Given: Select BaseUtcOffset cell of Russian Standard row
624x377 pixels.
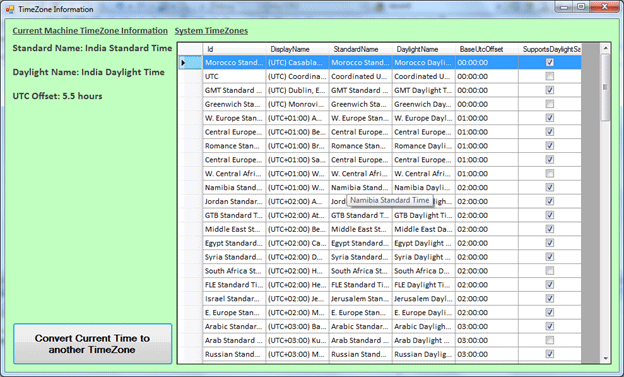Looking at the screenshot, I should (x=487, y=354).
